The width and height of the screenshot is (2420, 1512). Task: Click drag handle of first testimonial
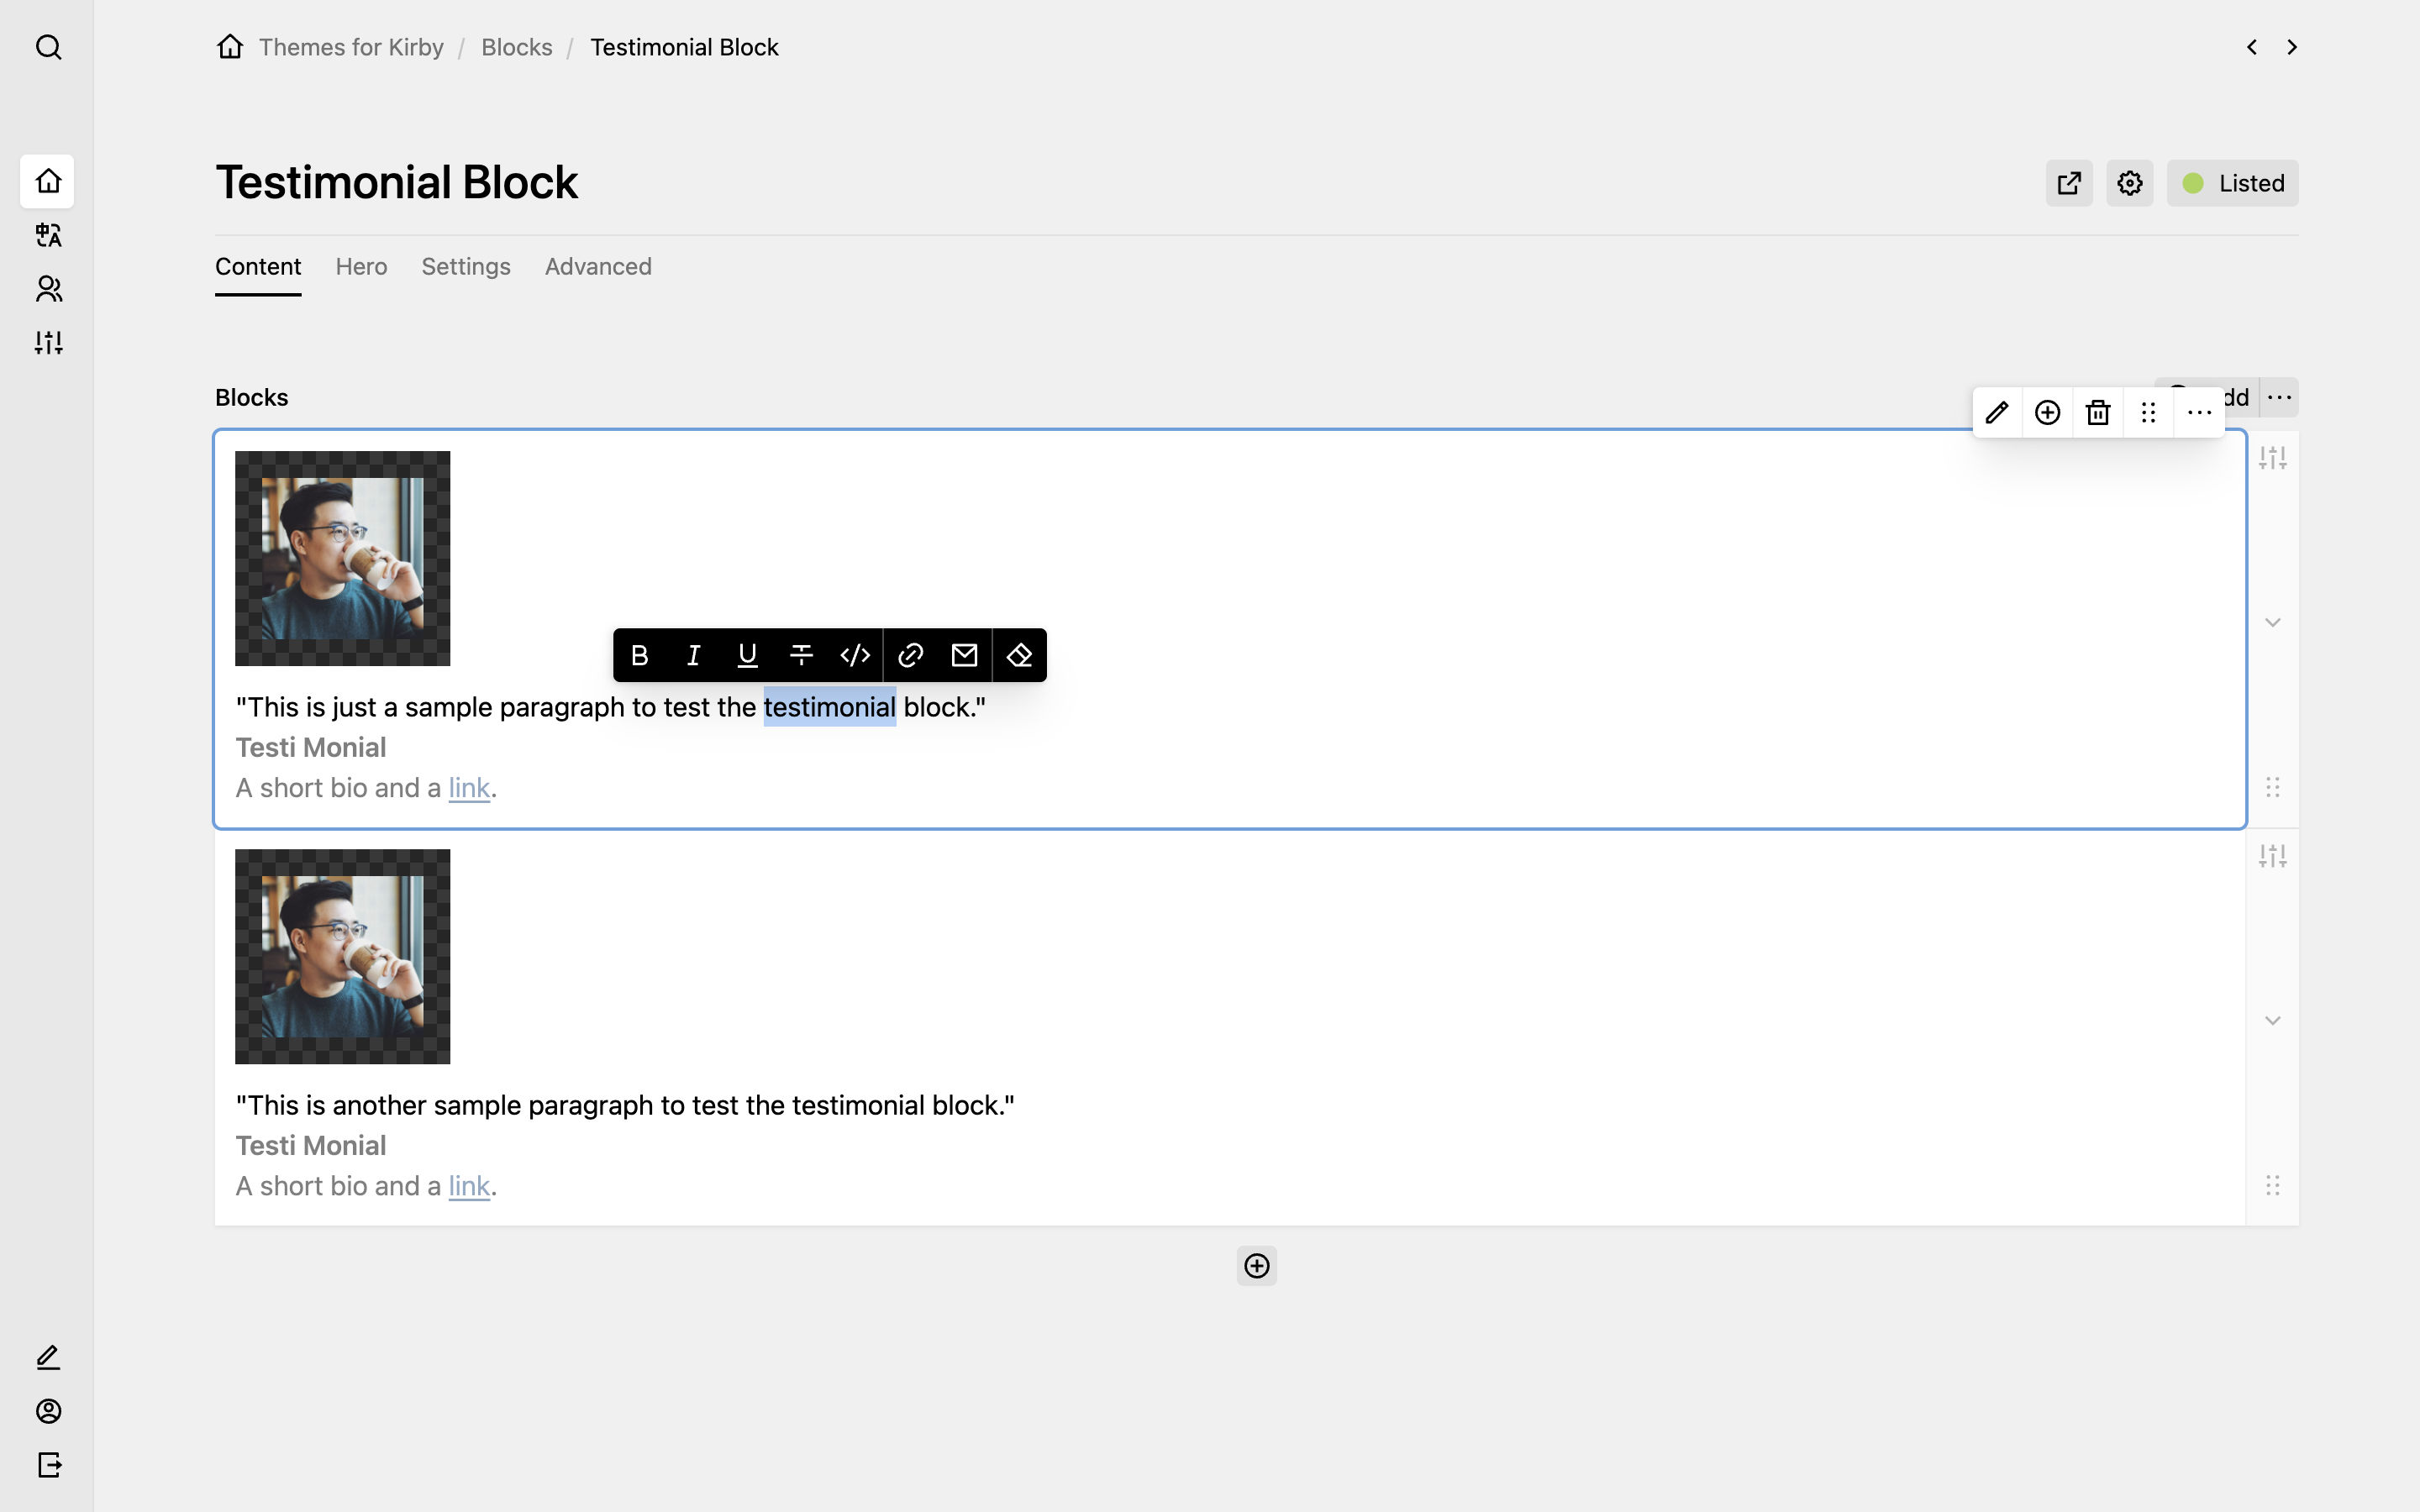[2273, 787]
